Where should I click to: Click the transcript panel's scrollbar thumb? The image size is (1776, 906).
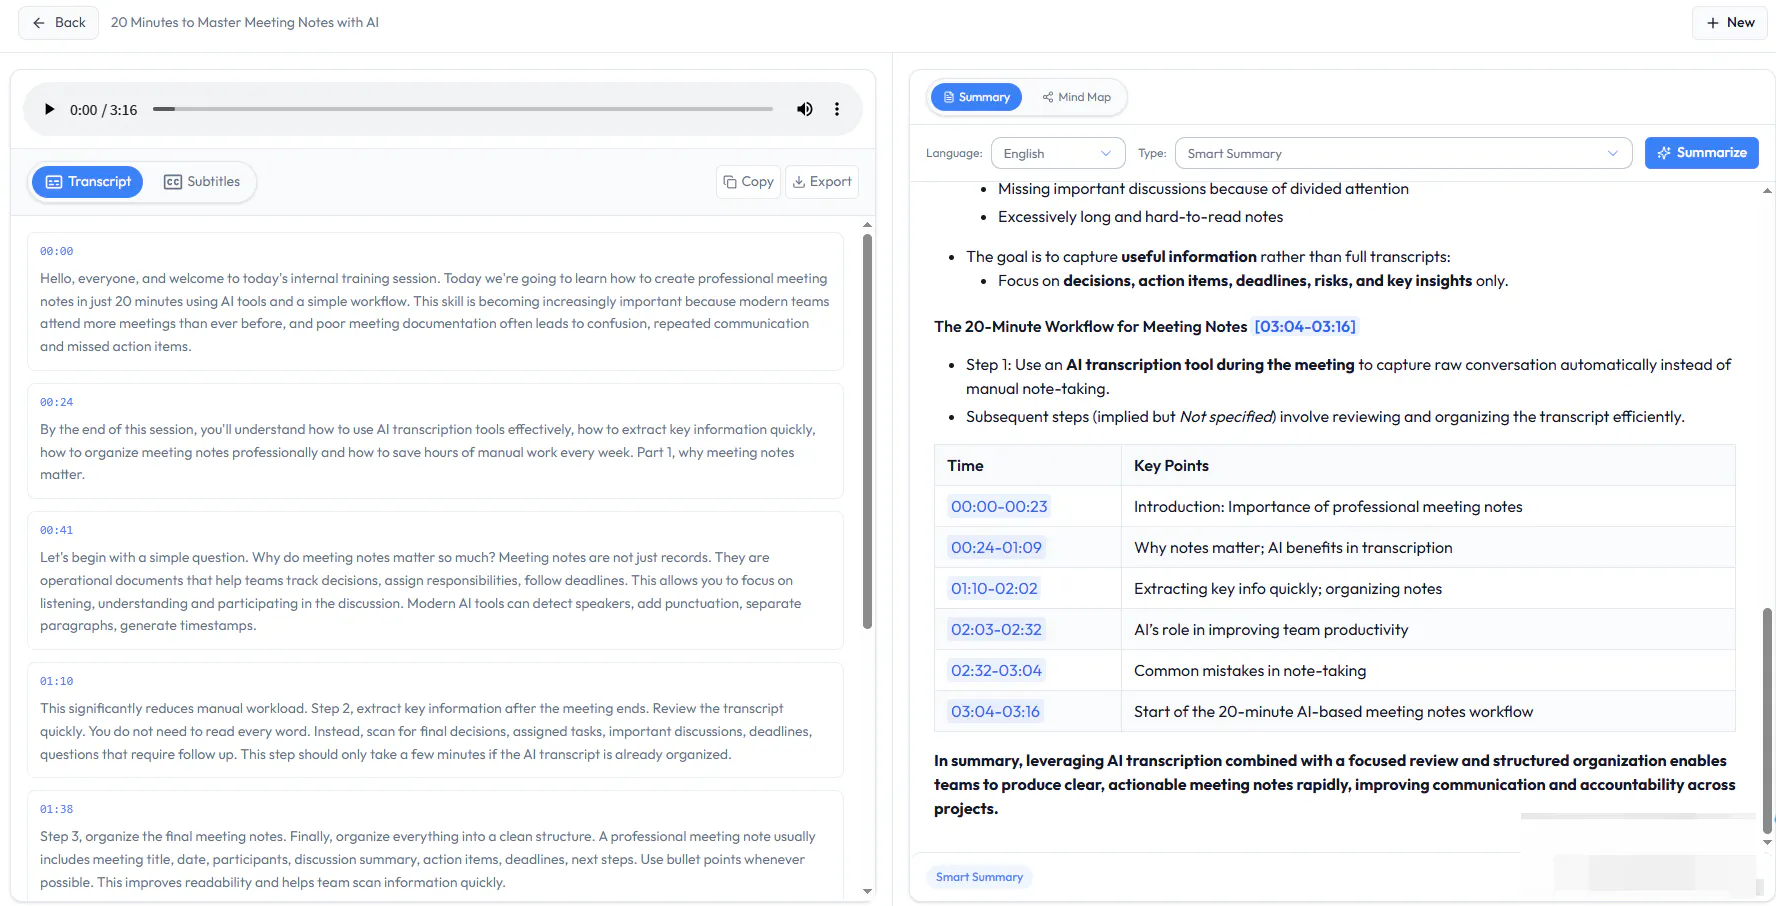point(867,430)
